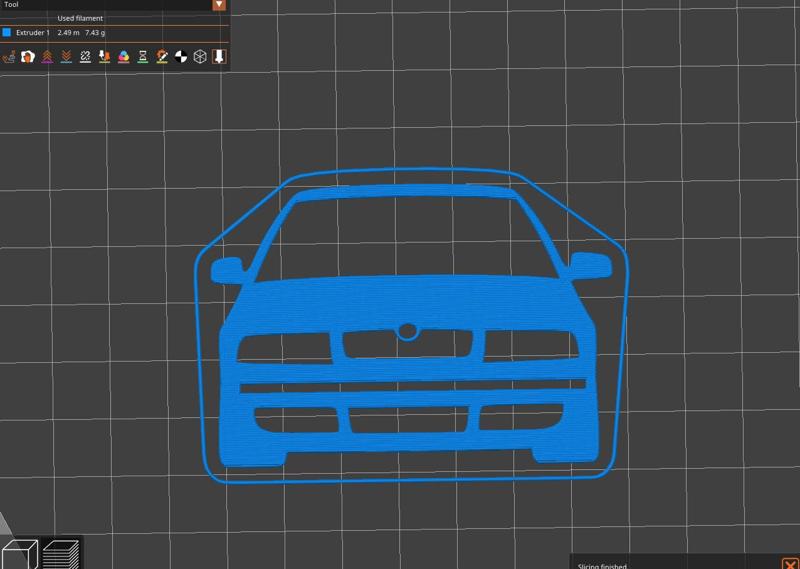This screenshot has height=569, width=800.
Task: Click the Slicing finished notification text
Action: tap(602, 566)
